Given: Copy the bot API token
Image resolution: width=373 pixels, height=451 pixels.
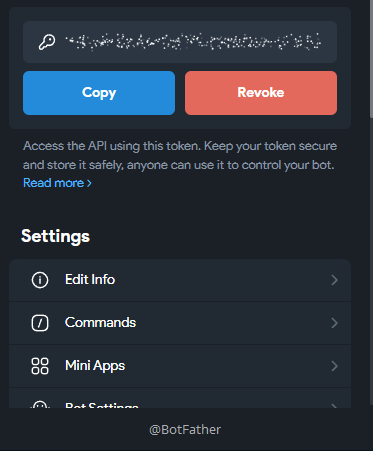Looking at the screenshot, I should pos(99,93).
